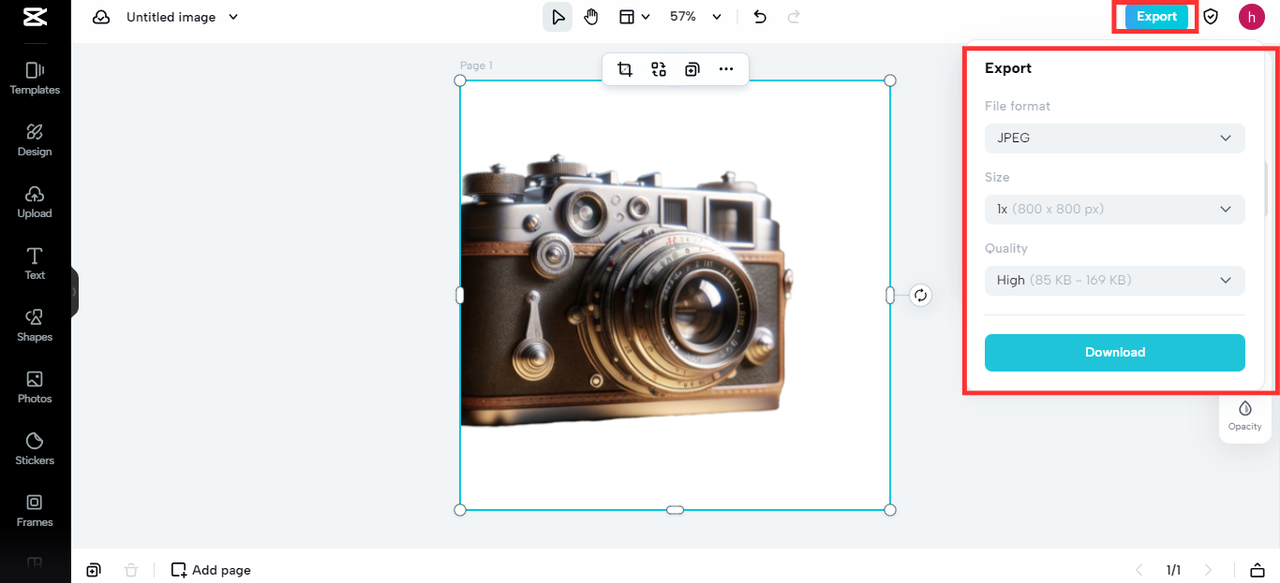
Task: Open the pages overview icon at bottom right
Action: point(1258,570)
